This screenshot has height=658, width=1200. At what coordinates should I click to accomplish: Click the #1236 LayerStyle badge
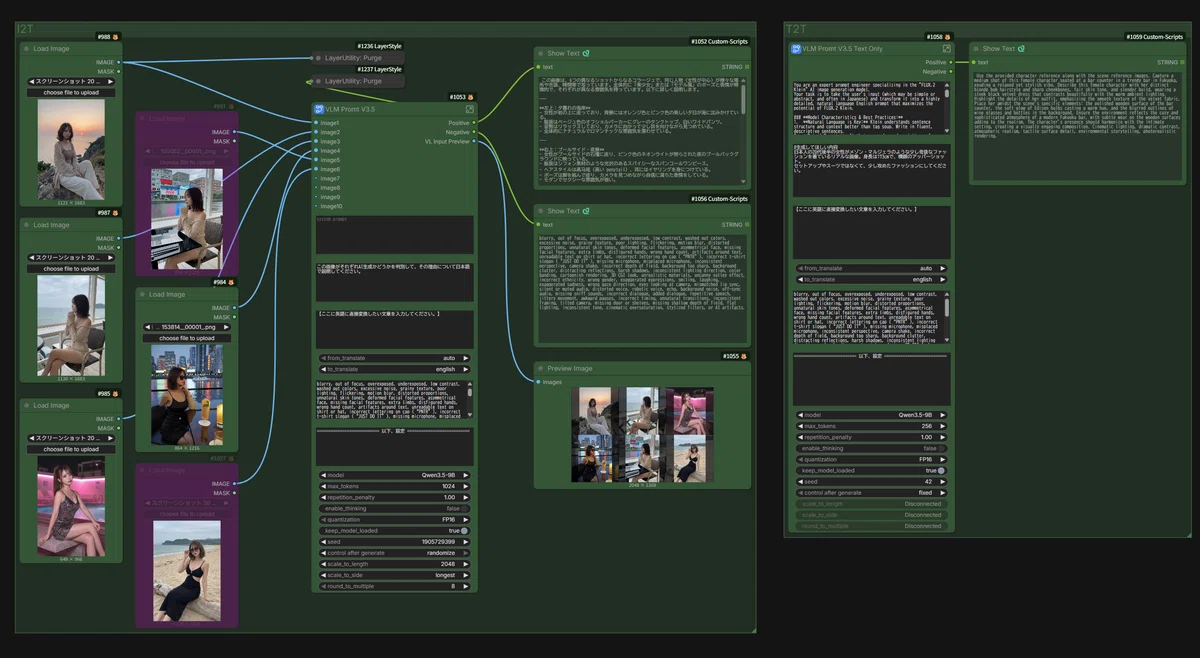tap(380, 46)
